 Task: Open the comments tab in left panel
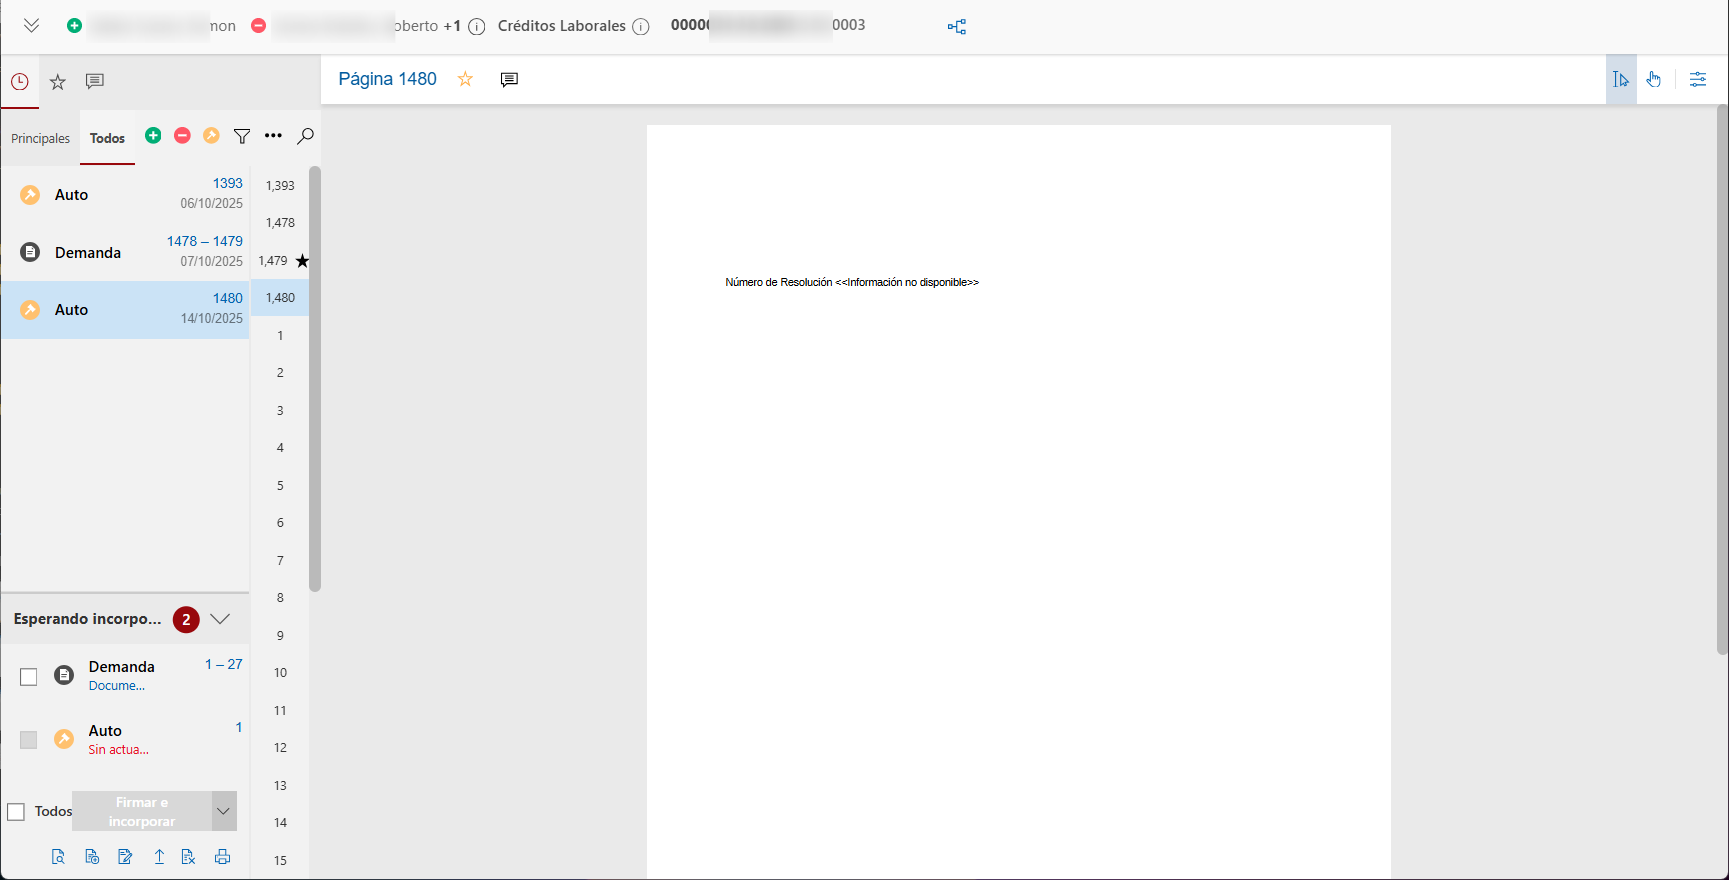[95, 82]
